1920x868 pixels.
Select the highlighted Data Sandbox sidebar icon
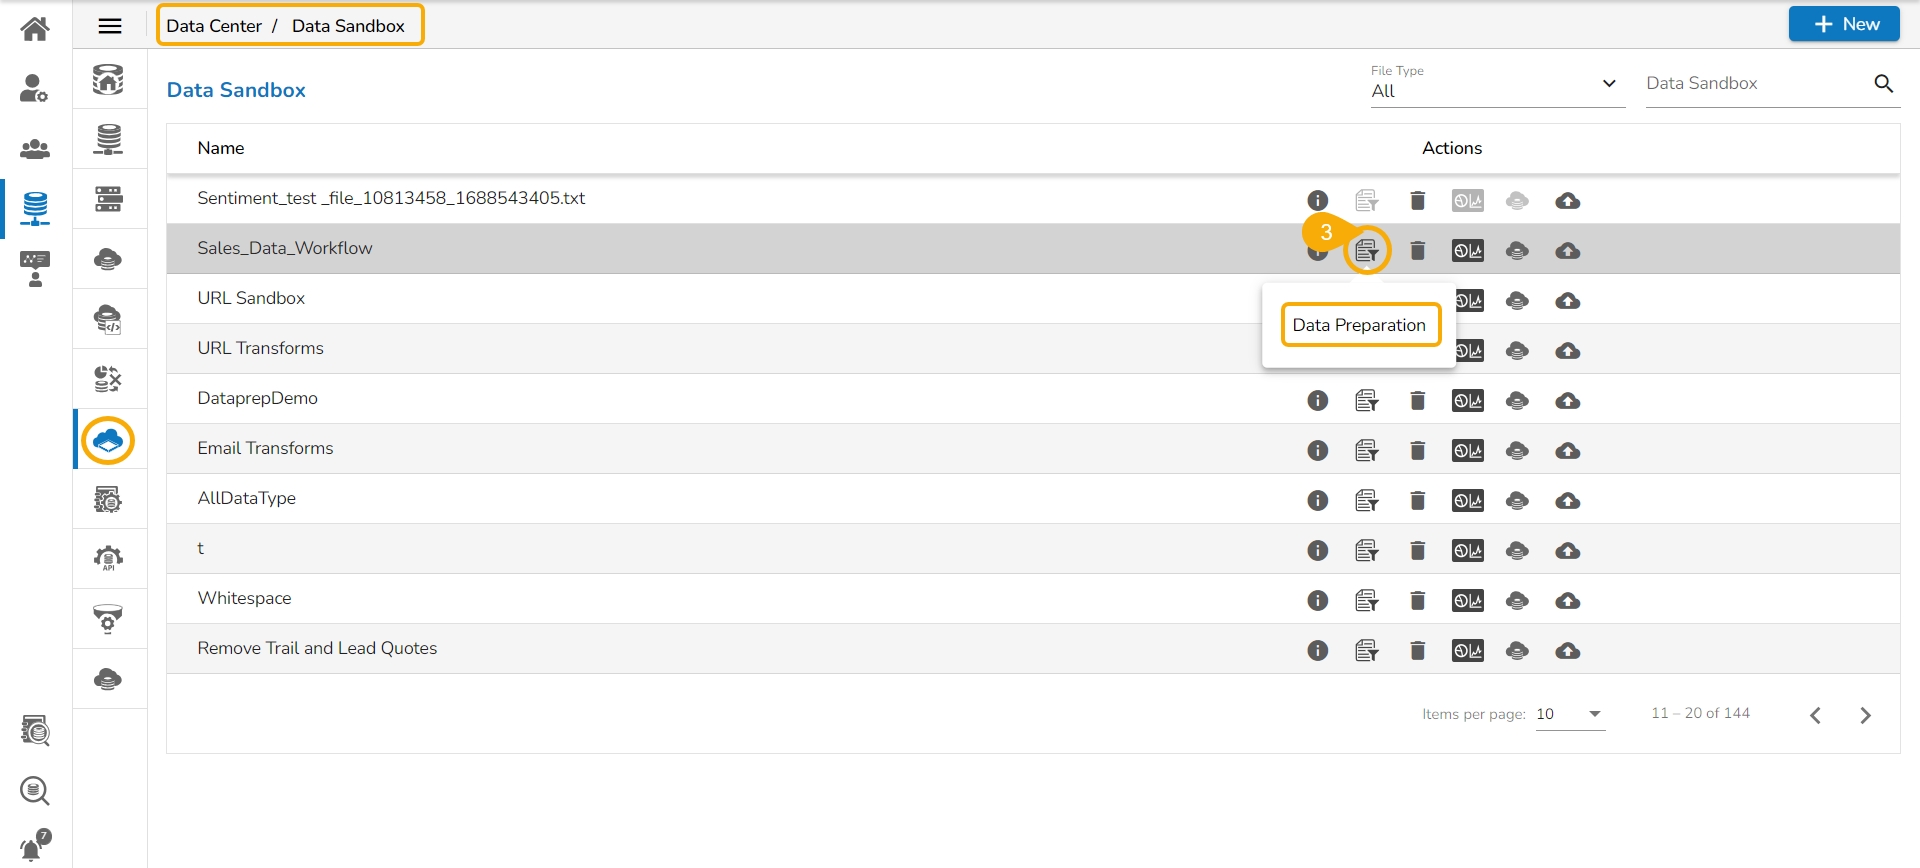tap(108, 440)
